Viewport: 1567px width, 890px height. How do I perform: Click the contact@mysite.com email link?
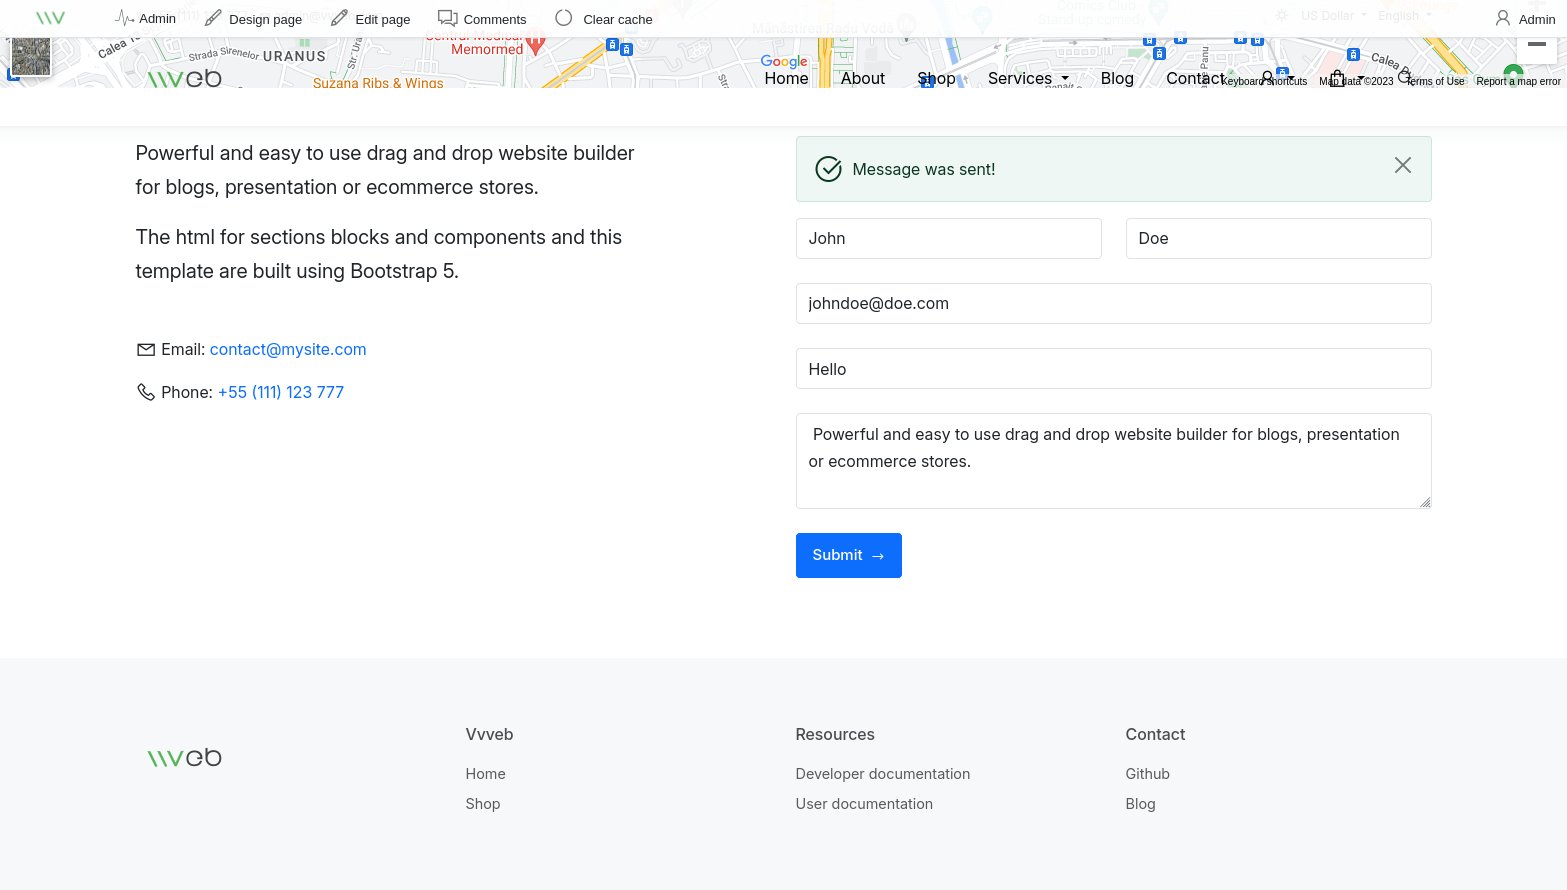point(288,349)
